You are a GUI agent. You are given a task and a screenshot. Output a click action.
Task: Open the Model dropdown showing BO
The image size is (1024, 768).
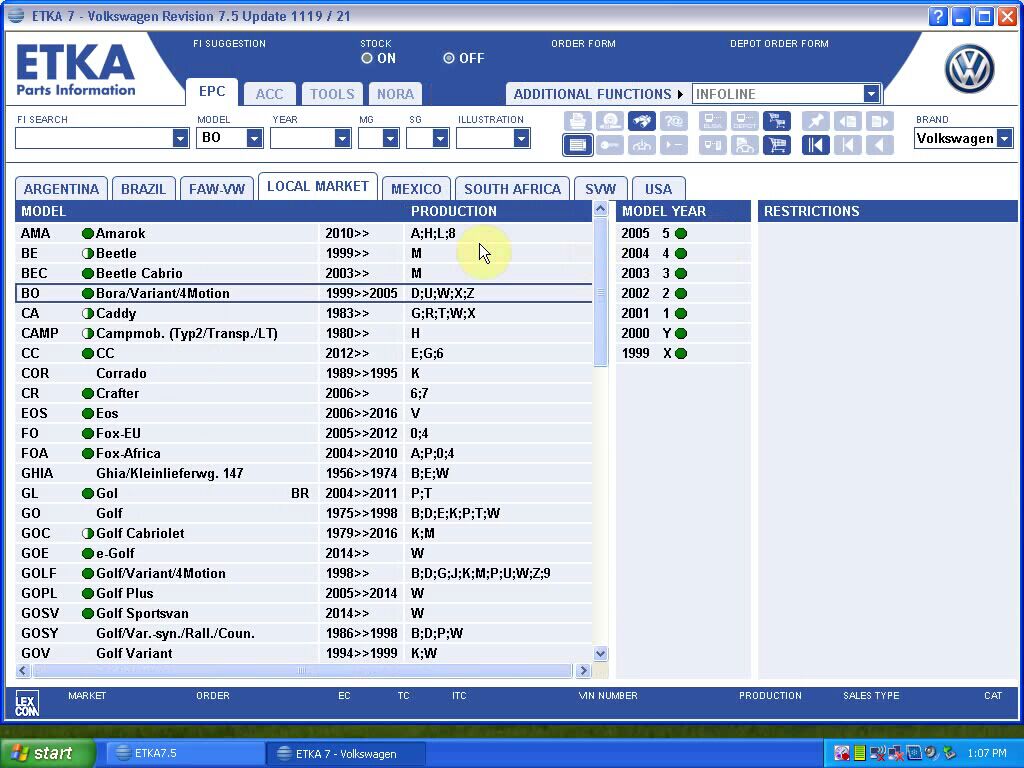pyautogui.click(x=254, y=138)
